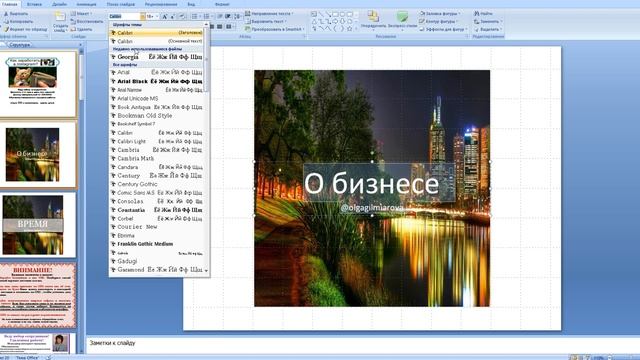Click the Decrease Font Size icon

(x=173, y=16)
